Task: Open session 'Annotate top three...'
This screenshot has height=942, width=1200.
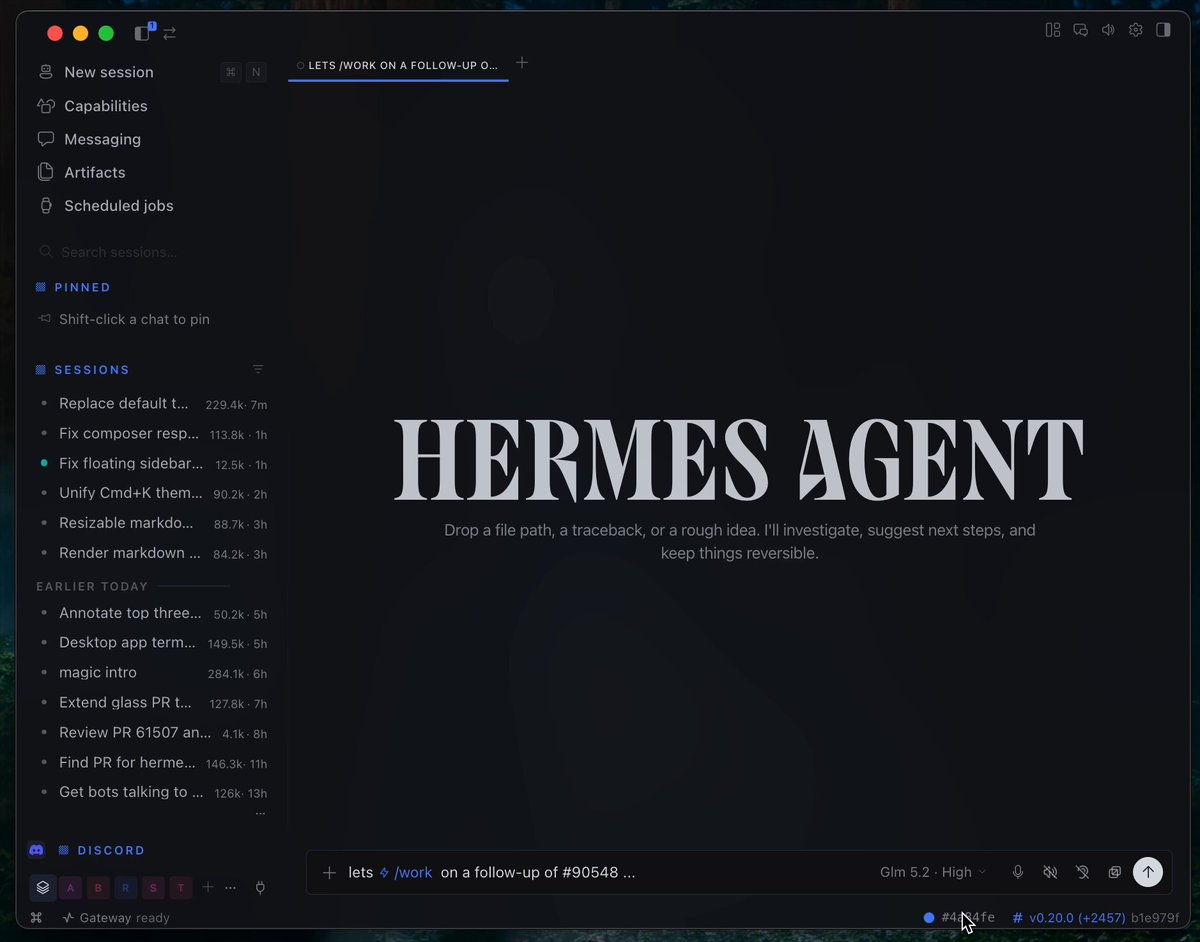Action: coord(151,613)
